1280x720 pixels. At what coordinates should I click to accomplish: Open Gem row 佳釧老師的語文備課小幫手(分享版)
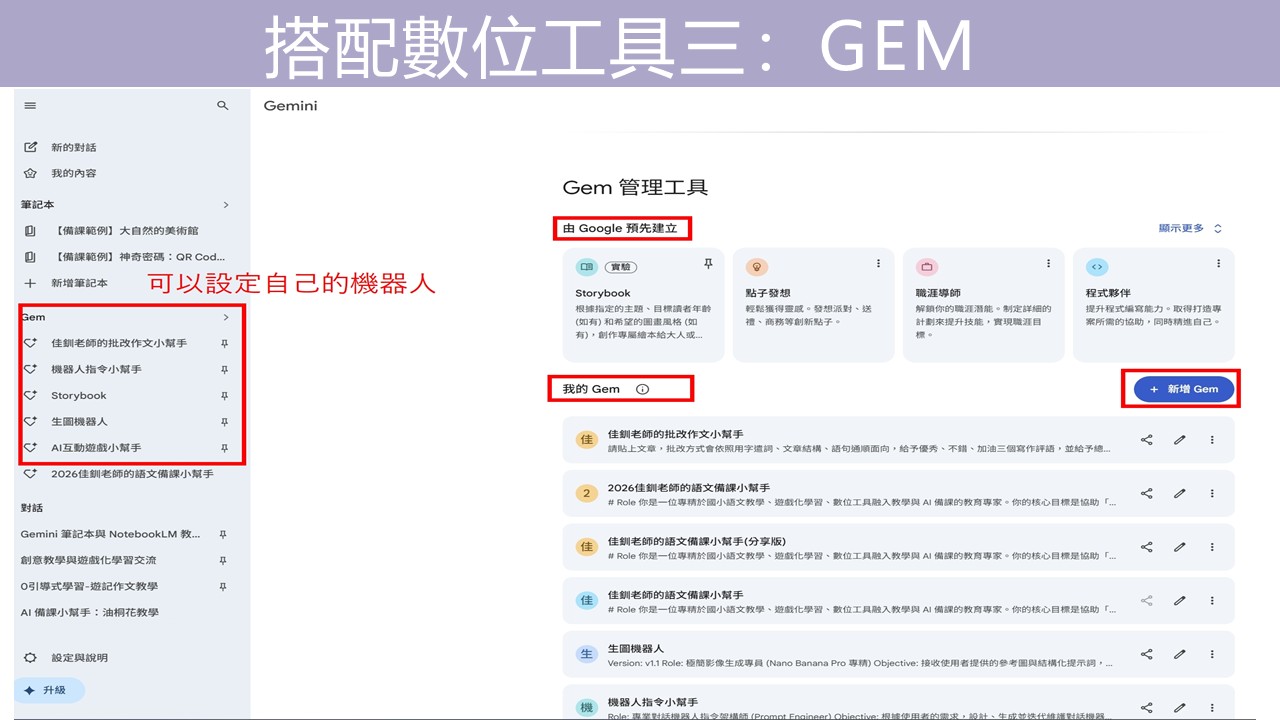tap(898, 547)
